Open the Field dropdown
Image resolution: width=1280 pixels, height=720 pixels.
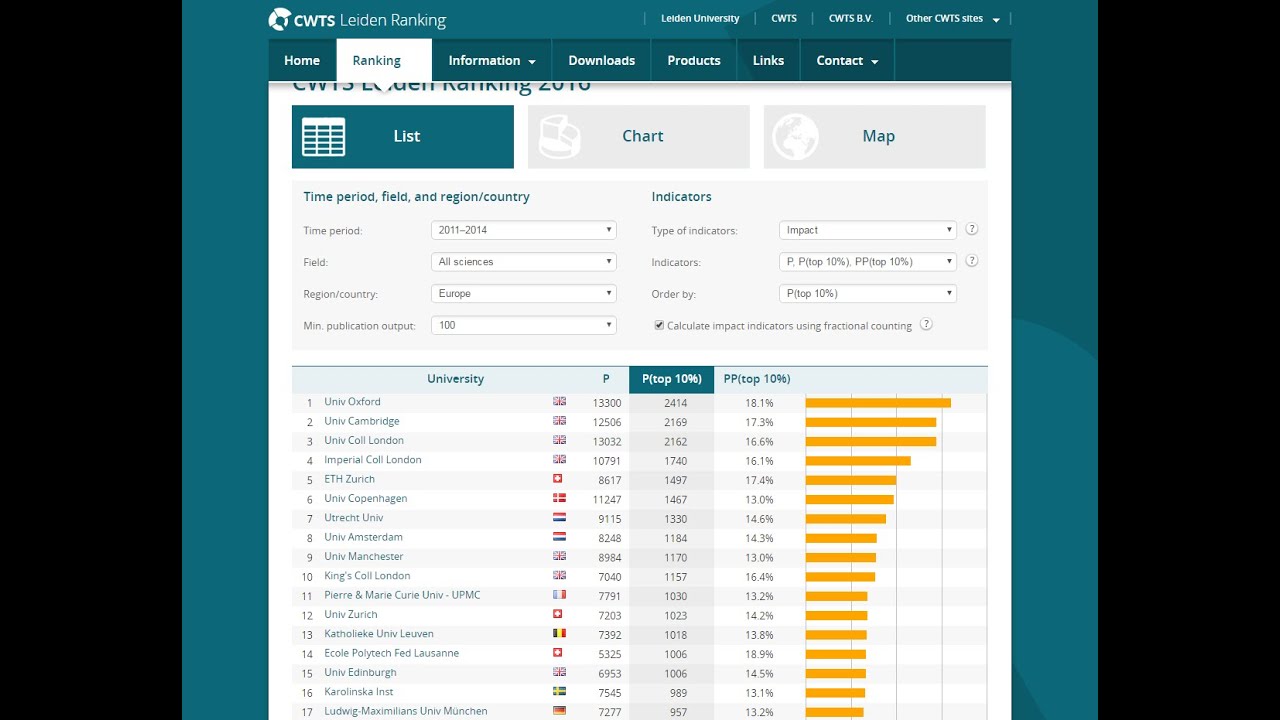pyautogui.click(x=524, y=262)
